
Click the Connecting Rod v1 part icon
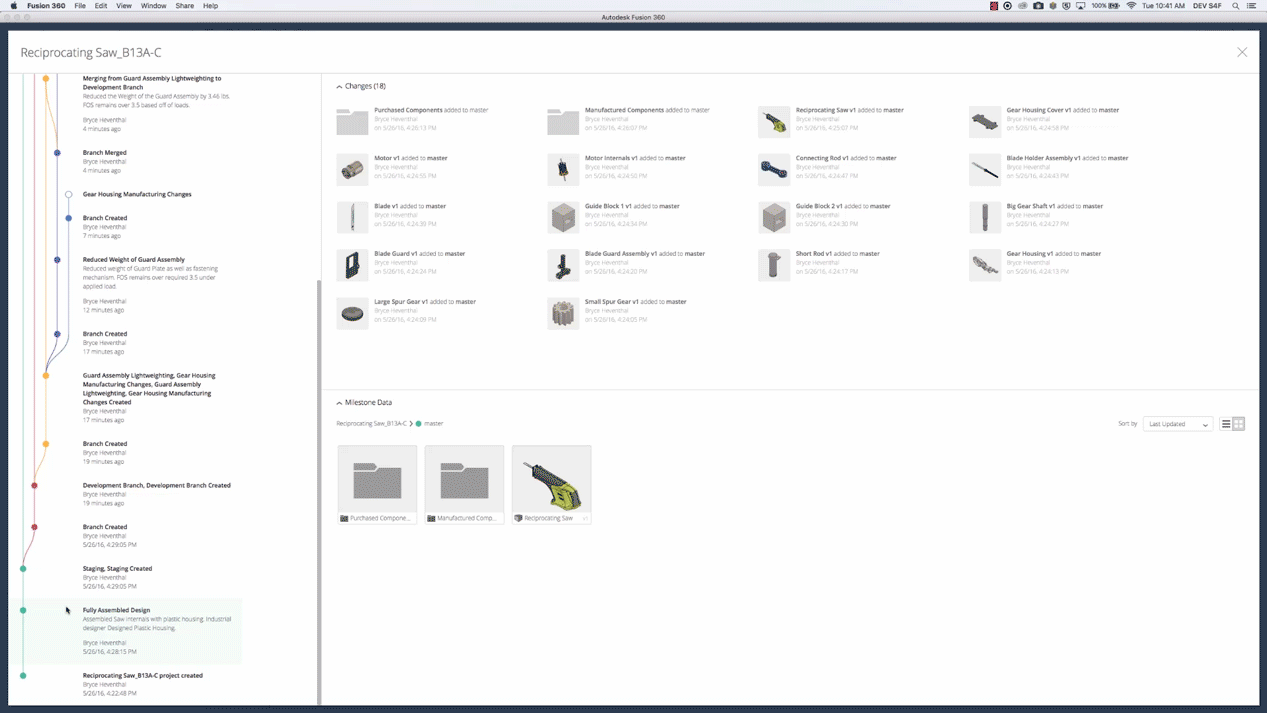773,169
